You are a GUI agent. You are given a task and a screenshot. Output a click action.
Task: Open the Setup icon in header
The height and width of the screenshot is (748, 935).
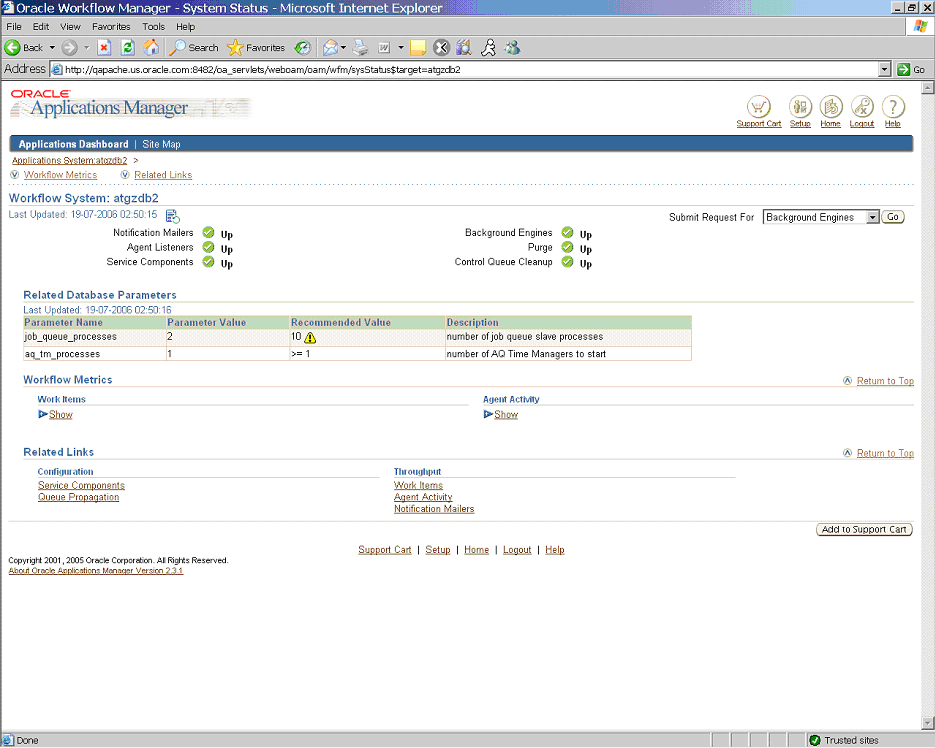(x=800, y=107)
